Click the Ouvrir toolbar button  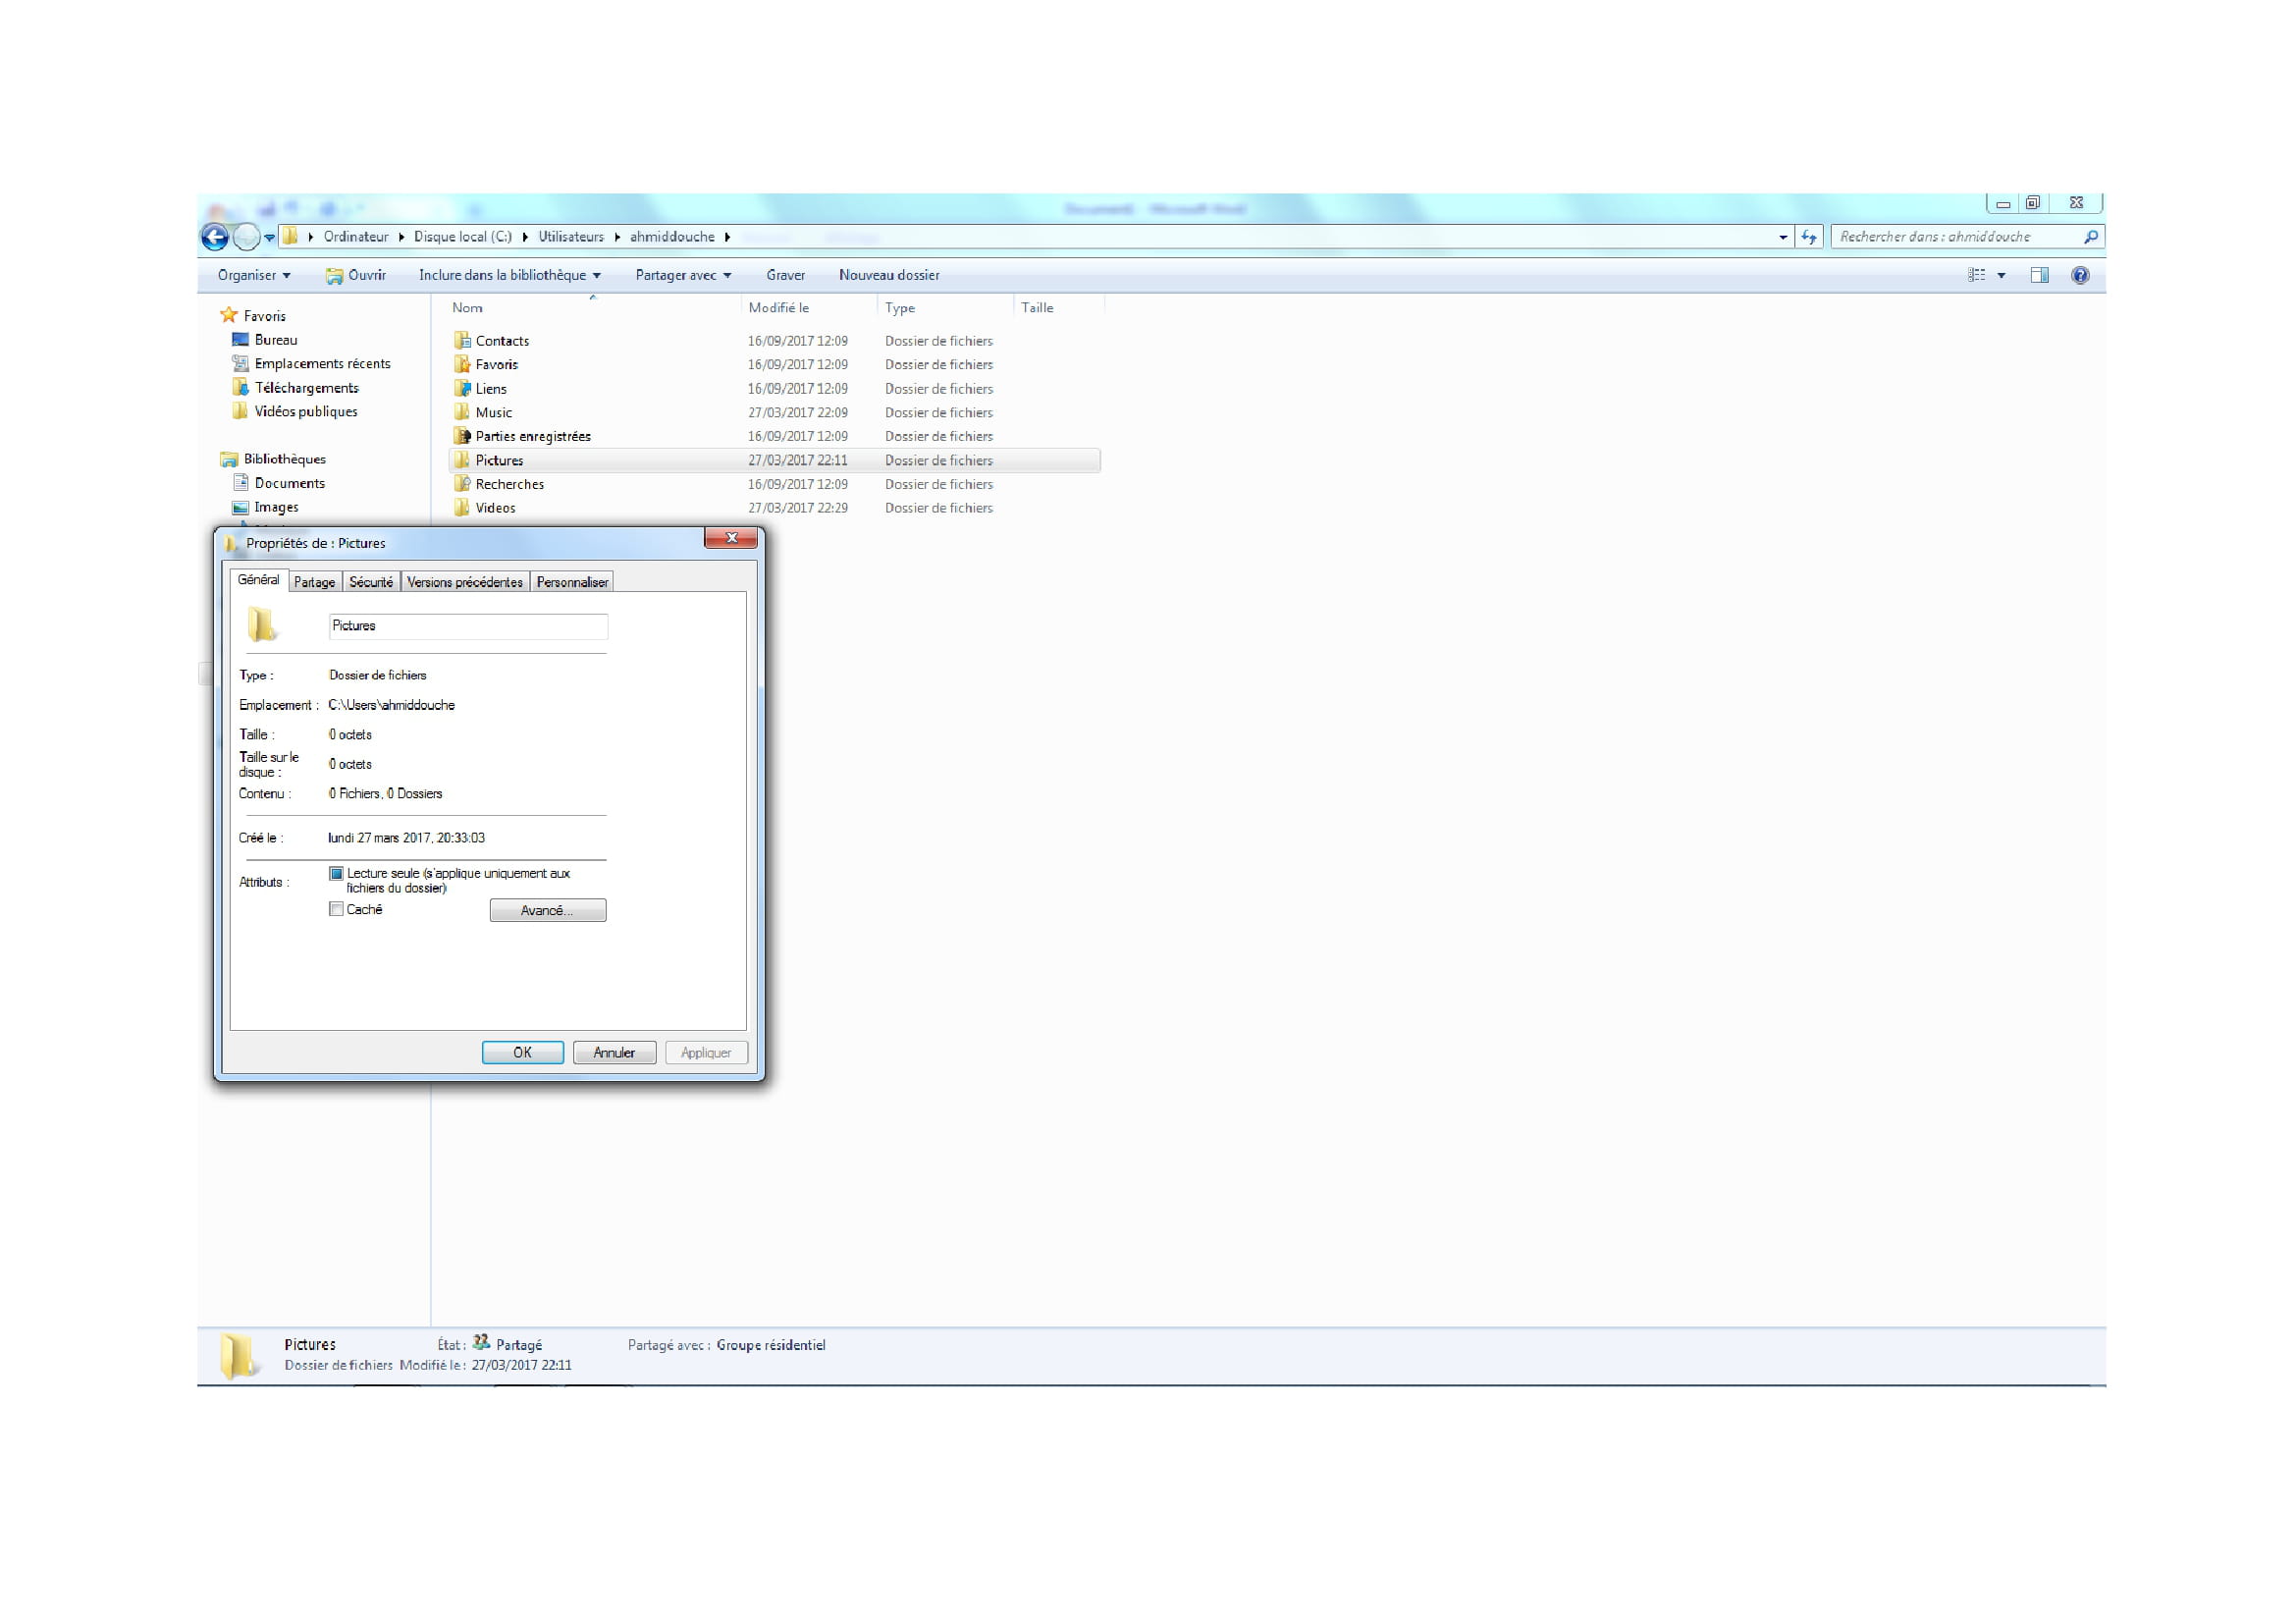(x=356, y=275)
